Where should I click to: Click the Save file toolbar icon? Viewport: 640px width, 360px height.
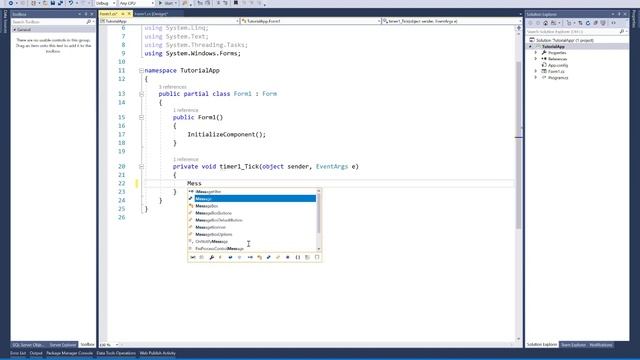53,3
